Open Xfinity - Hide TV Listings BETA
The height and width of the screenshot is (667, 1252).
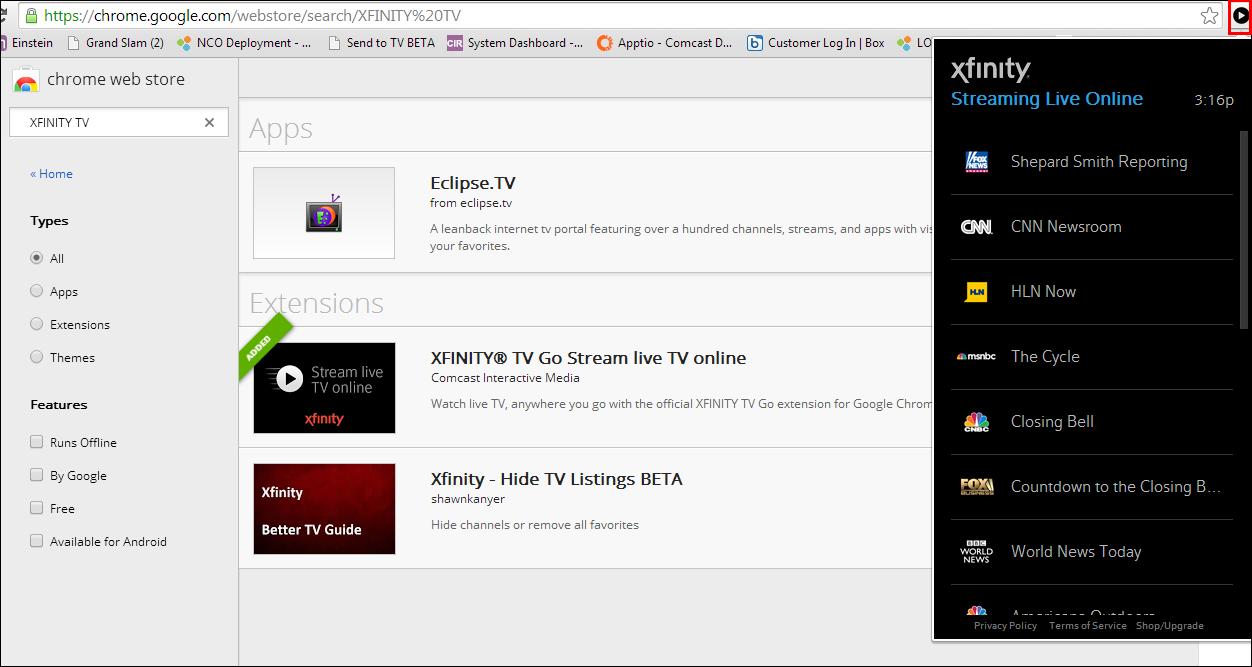point(556,479)
